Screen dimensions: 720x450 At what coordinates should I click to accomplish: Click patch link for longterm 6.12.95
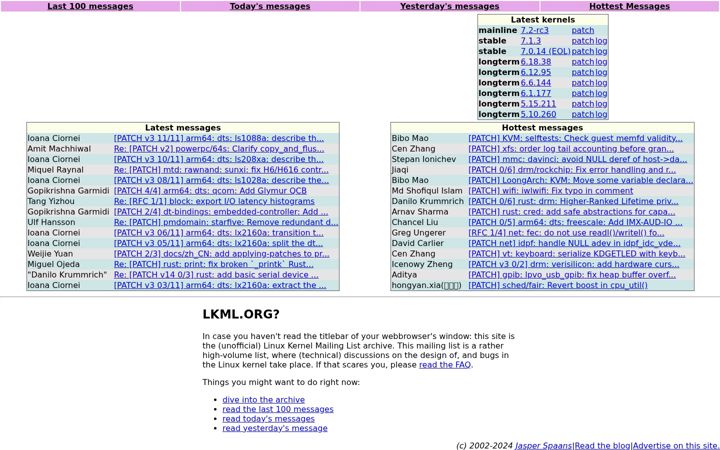tap(583, 73)
